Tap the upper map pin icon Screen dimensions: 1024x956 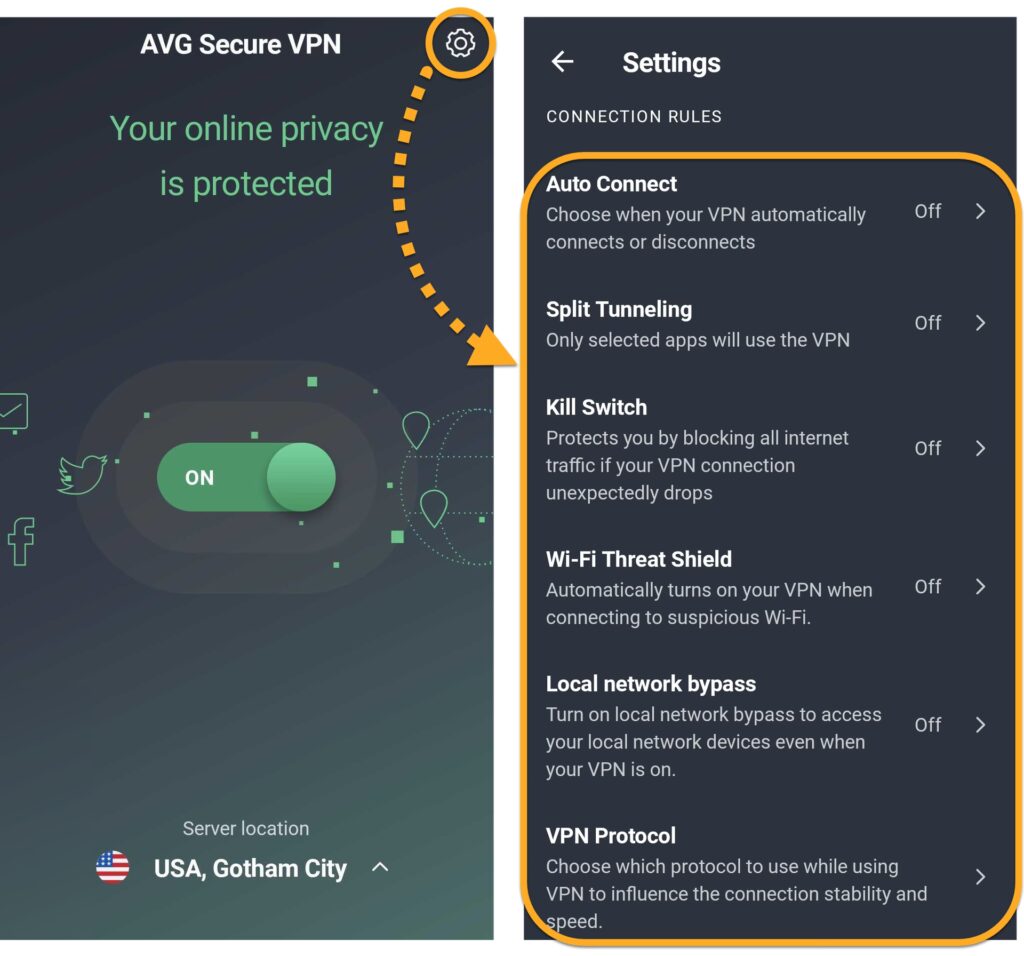click(x=416, y=430)
